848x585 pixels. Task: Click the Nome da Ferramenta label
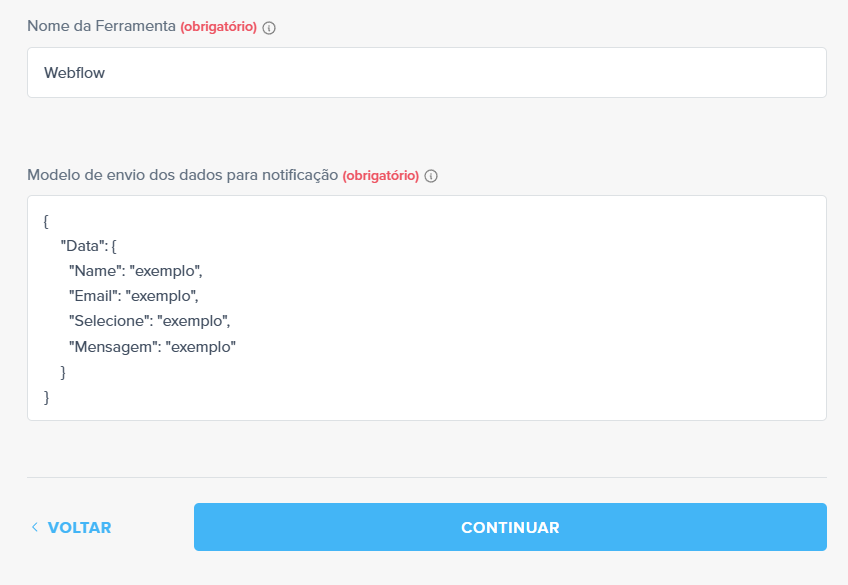coord(101,27)
